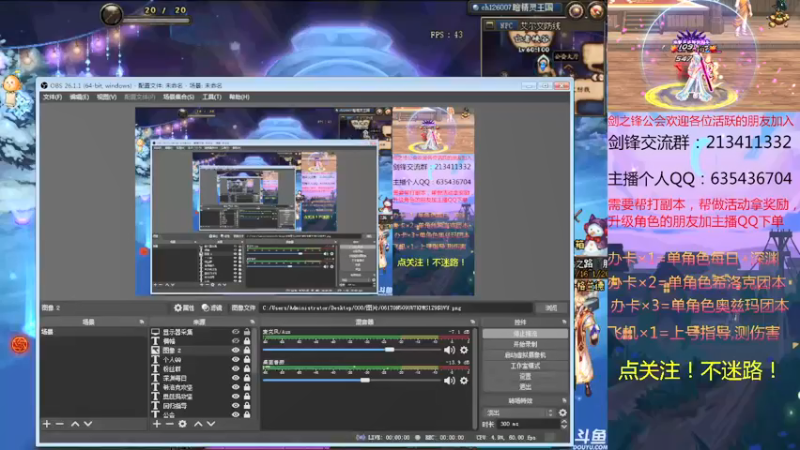Viewport: 800px width, 450px height.
Task: Pop out the 场景 dock panel icon
Action: pyautogui.click(x=142, y=322)
